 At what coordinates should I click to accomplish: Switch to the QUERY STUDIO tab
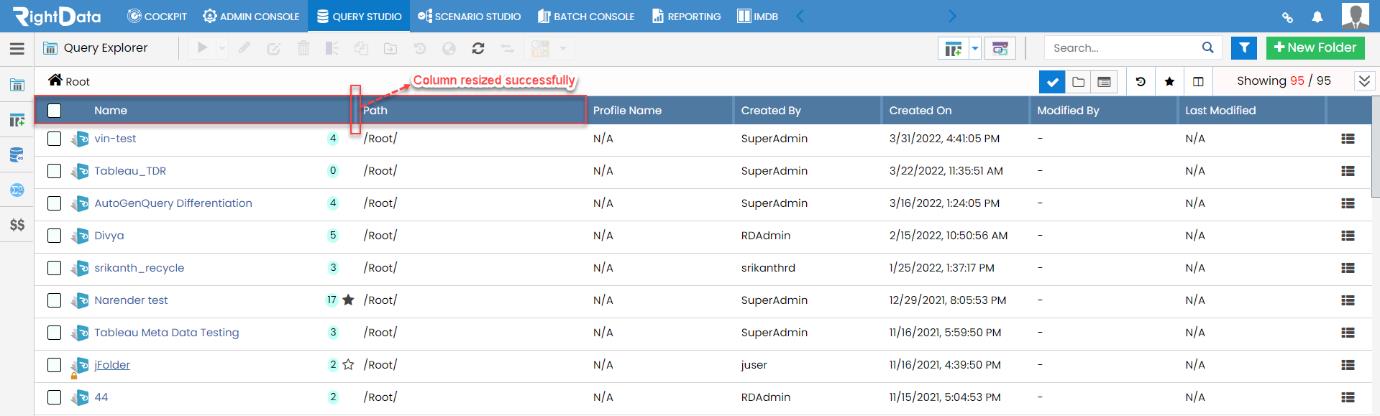(x=358, y=17)
